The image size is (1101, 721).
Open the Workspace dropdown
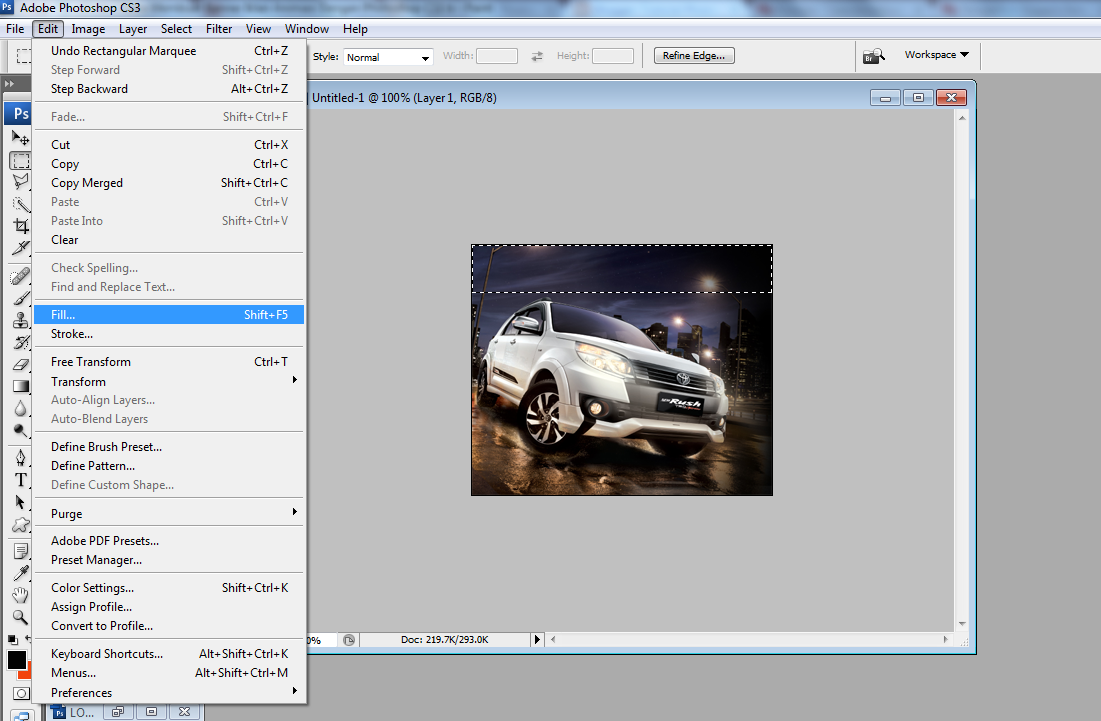(936, 55)
